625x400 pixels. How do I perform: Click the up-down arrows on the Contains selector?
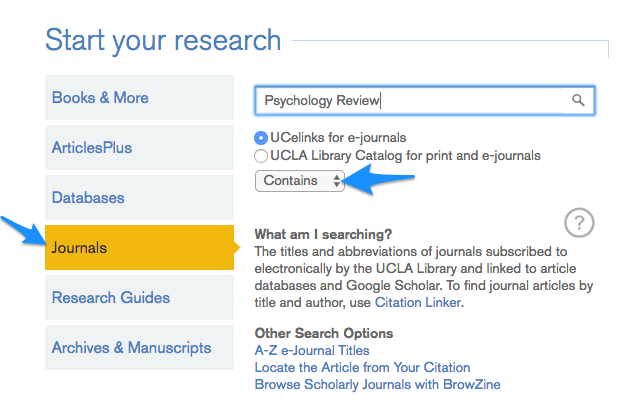pos(337,180)
